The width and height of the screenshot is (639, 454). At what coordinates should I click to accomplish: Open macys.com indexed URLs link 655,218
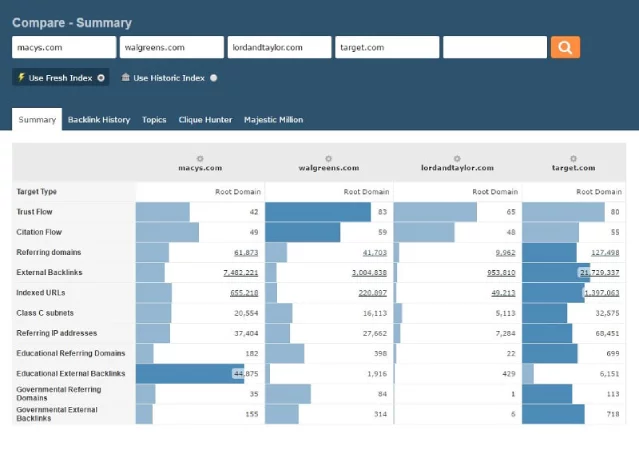tap(244, 293)
